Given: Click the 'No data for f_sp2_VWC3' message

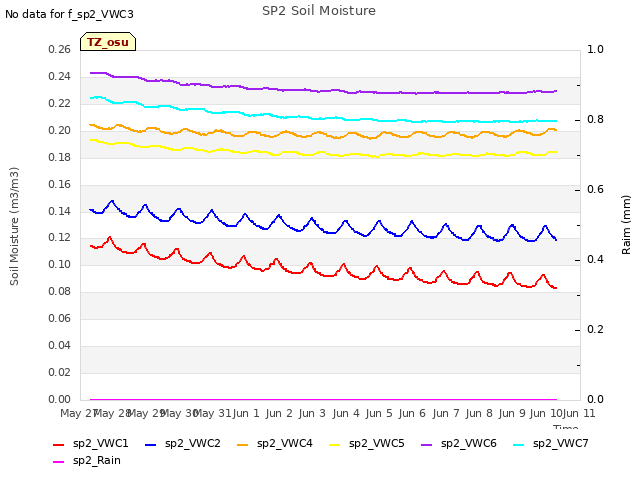Looking at the screenshot, I should (69, 14).
